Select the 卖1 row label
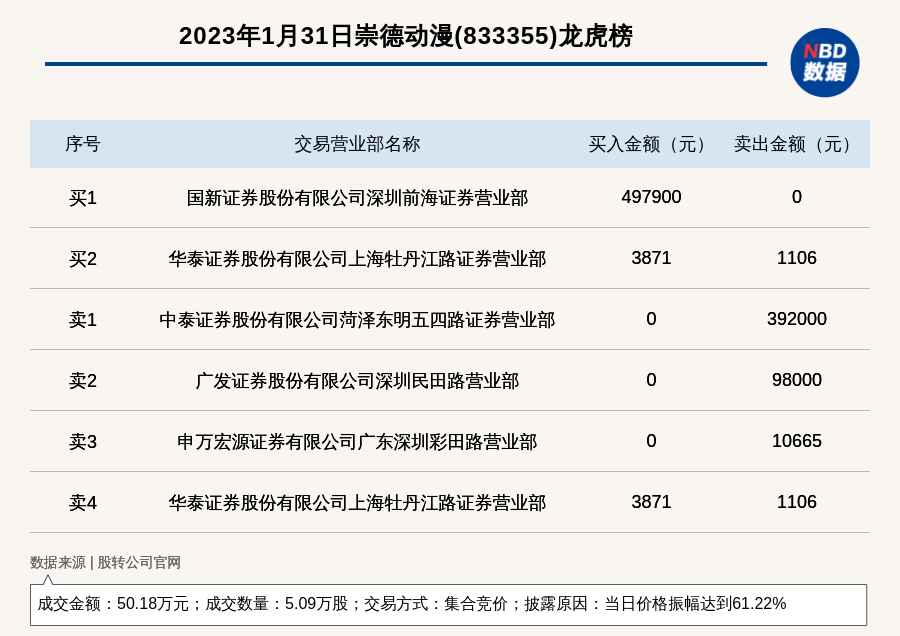This screenshot has width=900, height=636. 83,320
